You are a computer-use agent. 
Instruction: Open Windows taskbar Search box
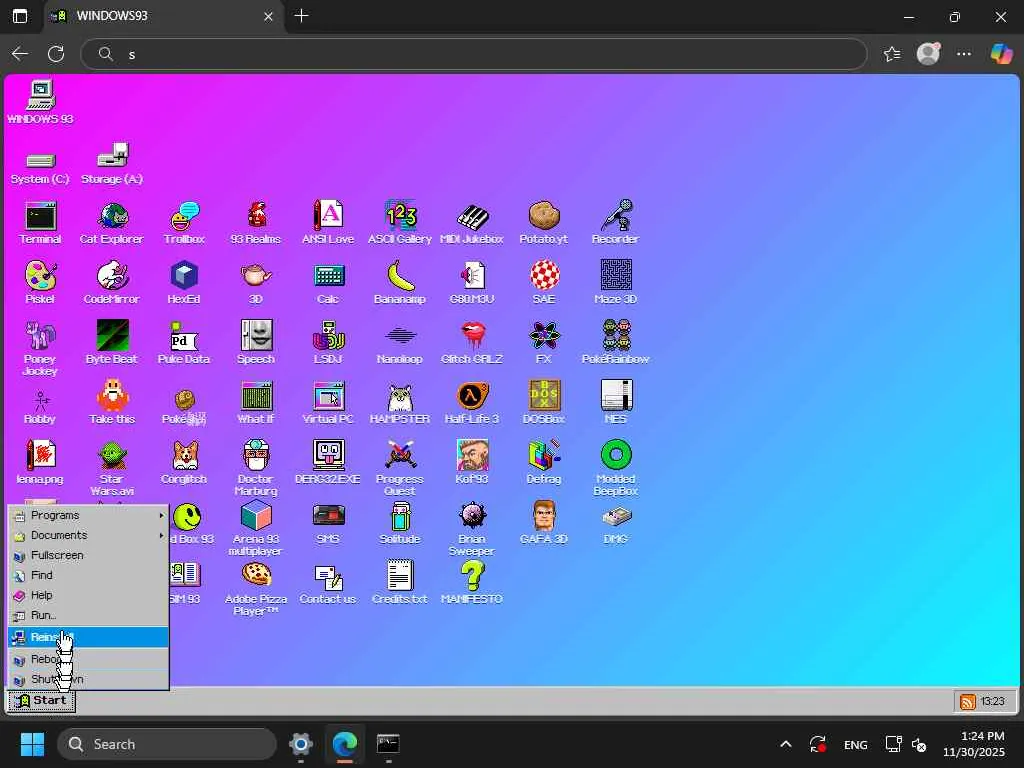[x=167, y=744]
